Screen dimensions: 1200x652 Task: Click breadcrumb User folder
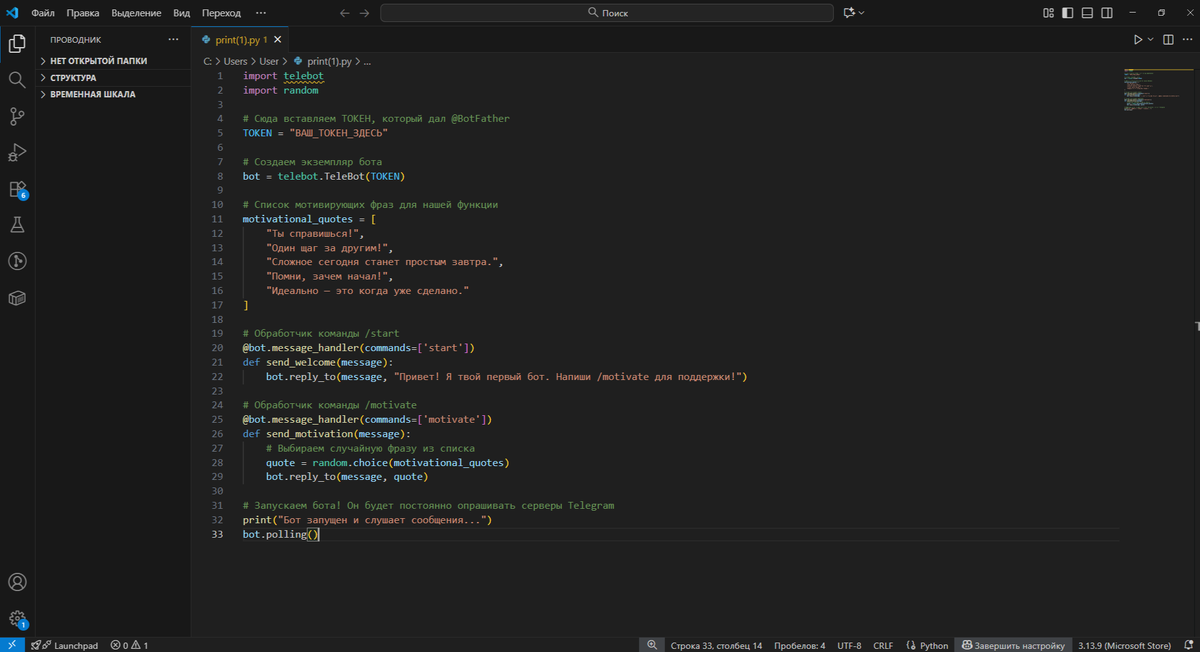269,61
